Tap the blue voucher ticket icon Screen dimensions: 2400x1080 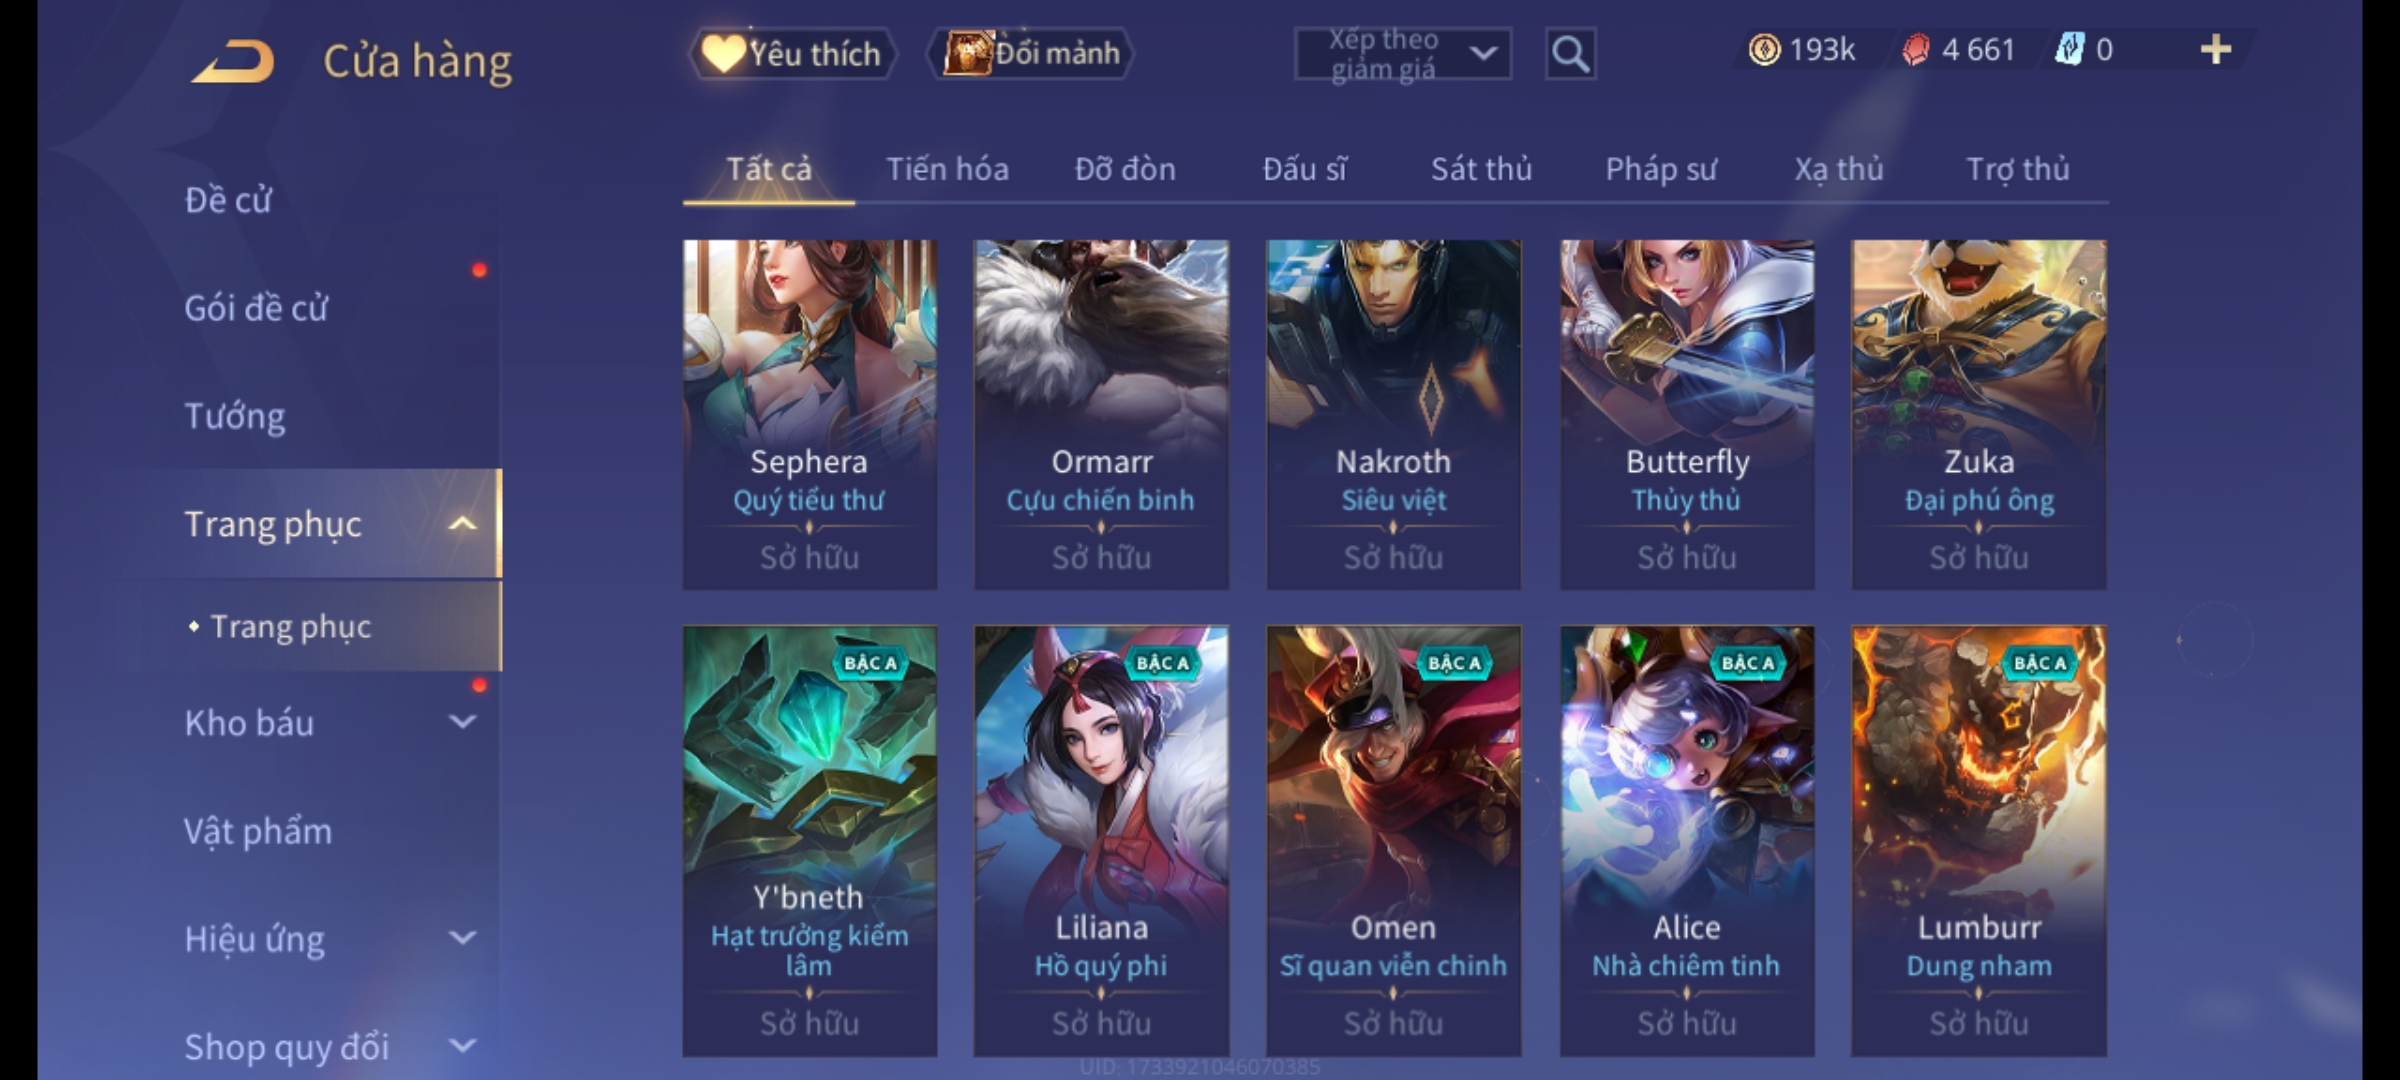(2069, 49)
